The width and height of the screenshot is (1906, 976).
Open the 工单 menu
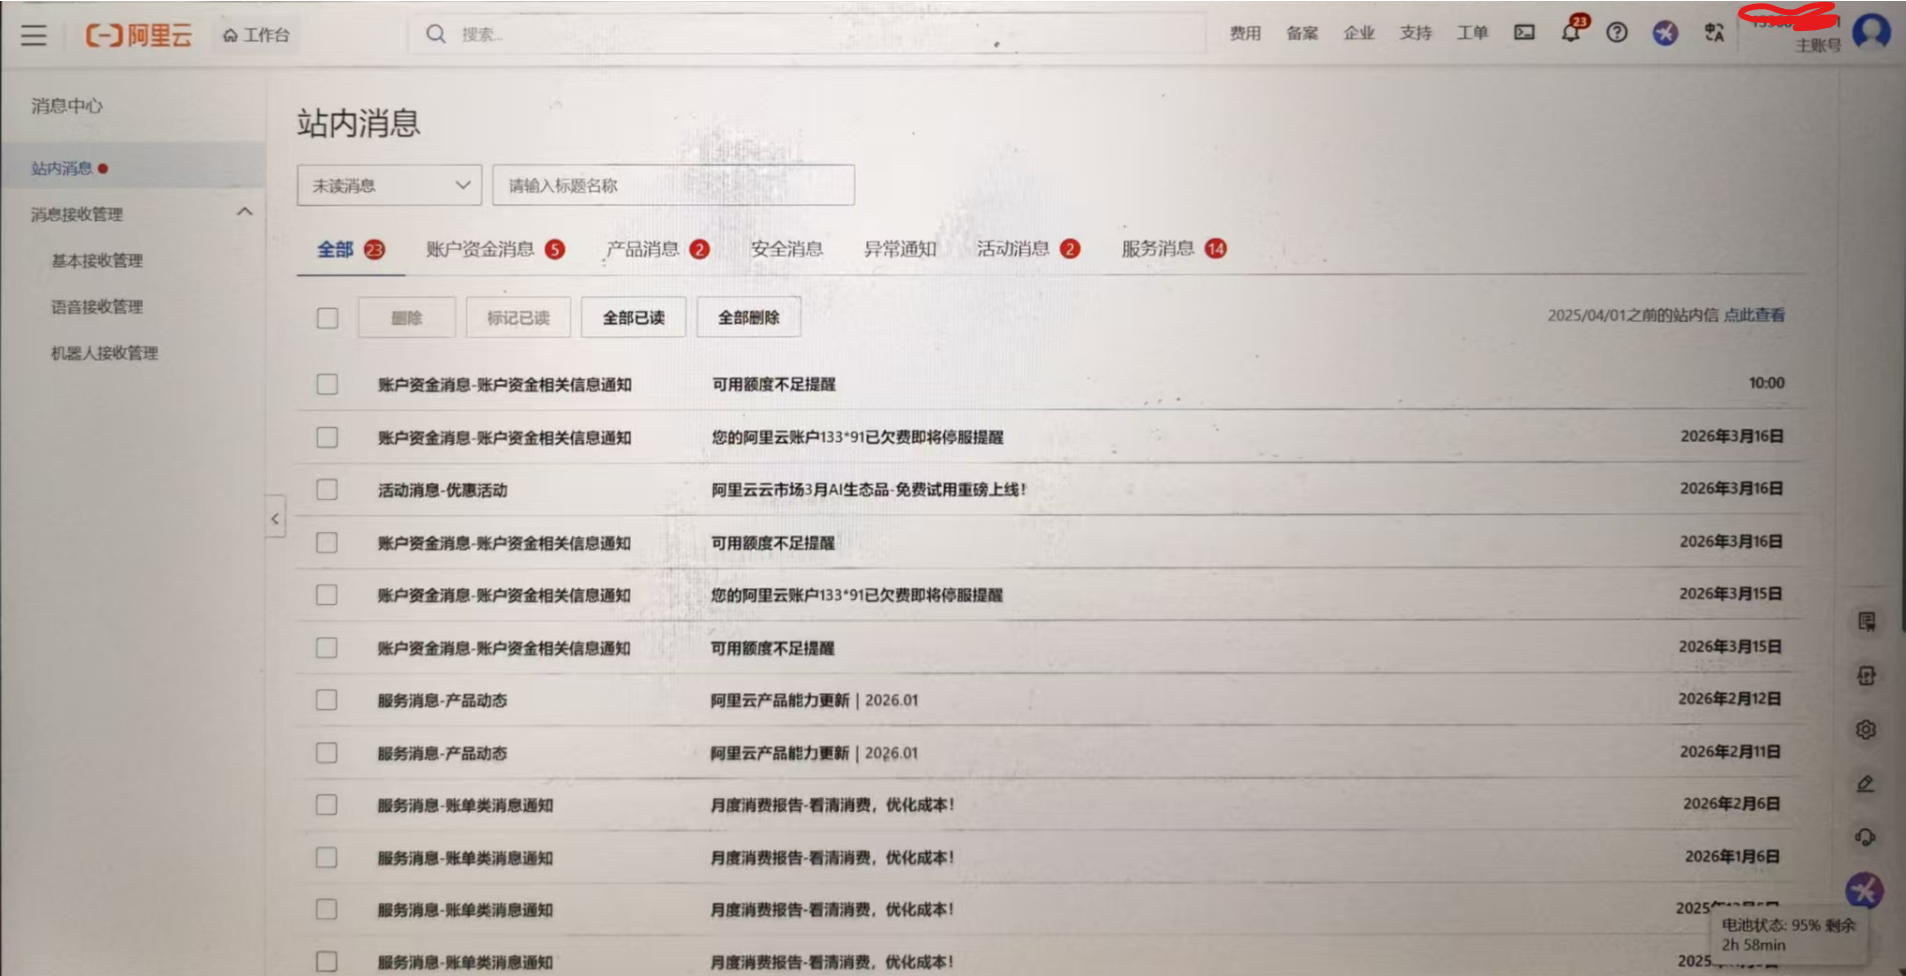[x=1472, y=33]
